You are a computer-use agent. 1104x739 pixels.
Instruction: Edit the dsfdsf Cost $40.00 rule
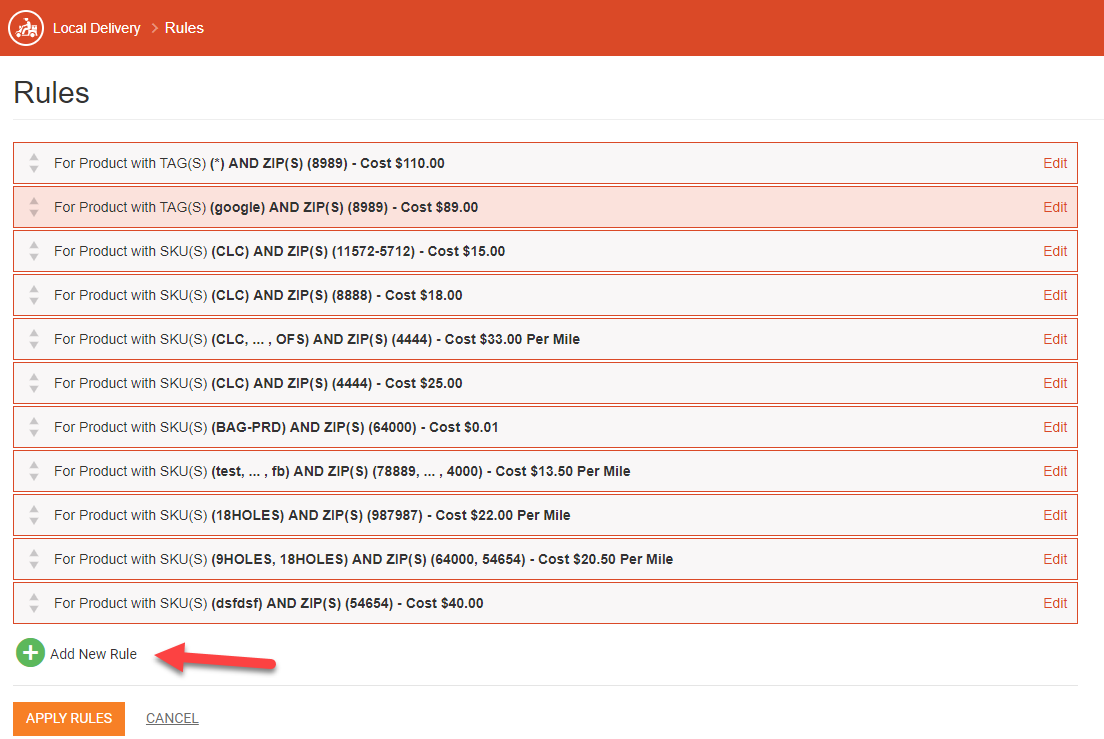(1055, 603)
